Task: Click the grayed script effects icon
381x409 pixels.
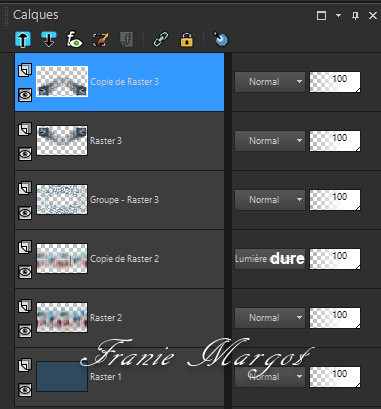Action: pos(127,39)
